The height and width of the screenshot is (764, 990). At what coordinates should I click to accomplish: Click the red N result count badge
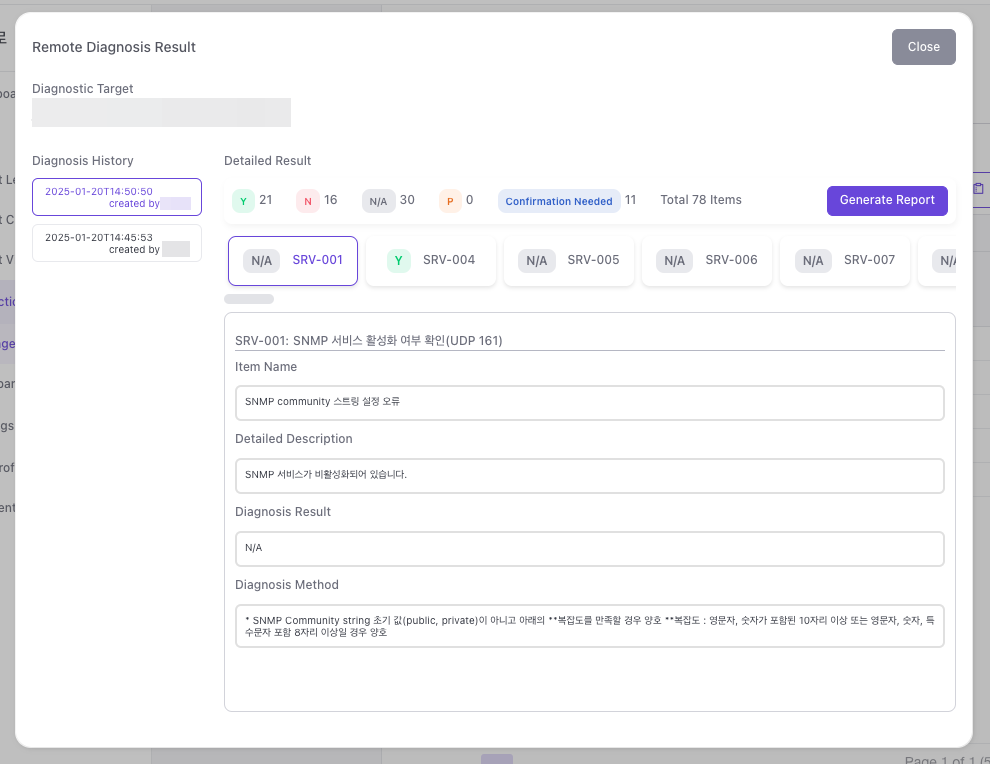point(307,201)
